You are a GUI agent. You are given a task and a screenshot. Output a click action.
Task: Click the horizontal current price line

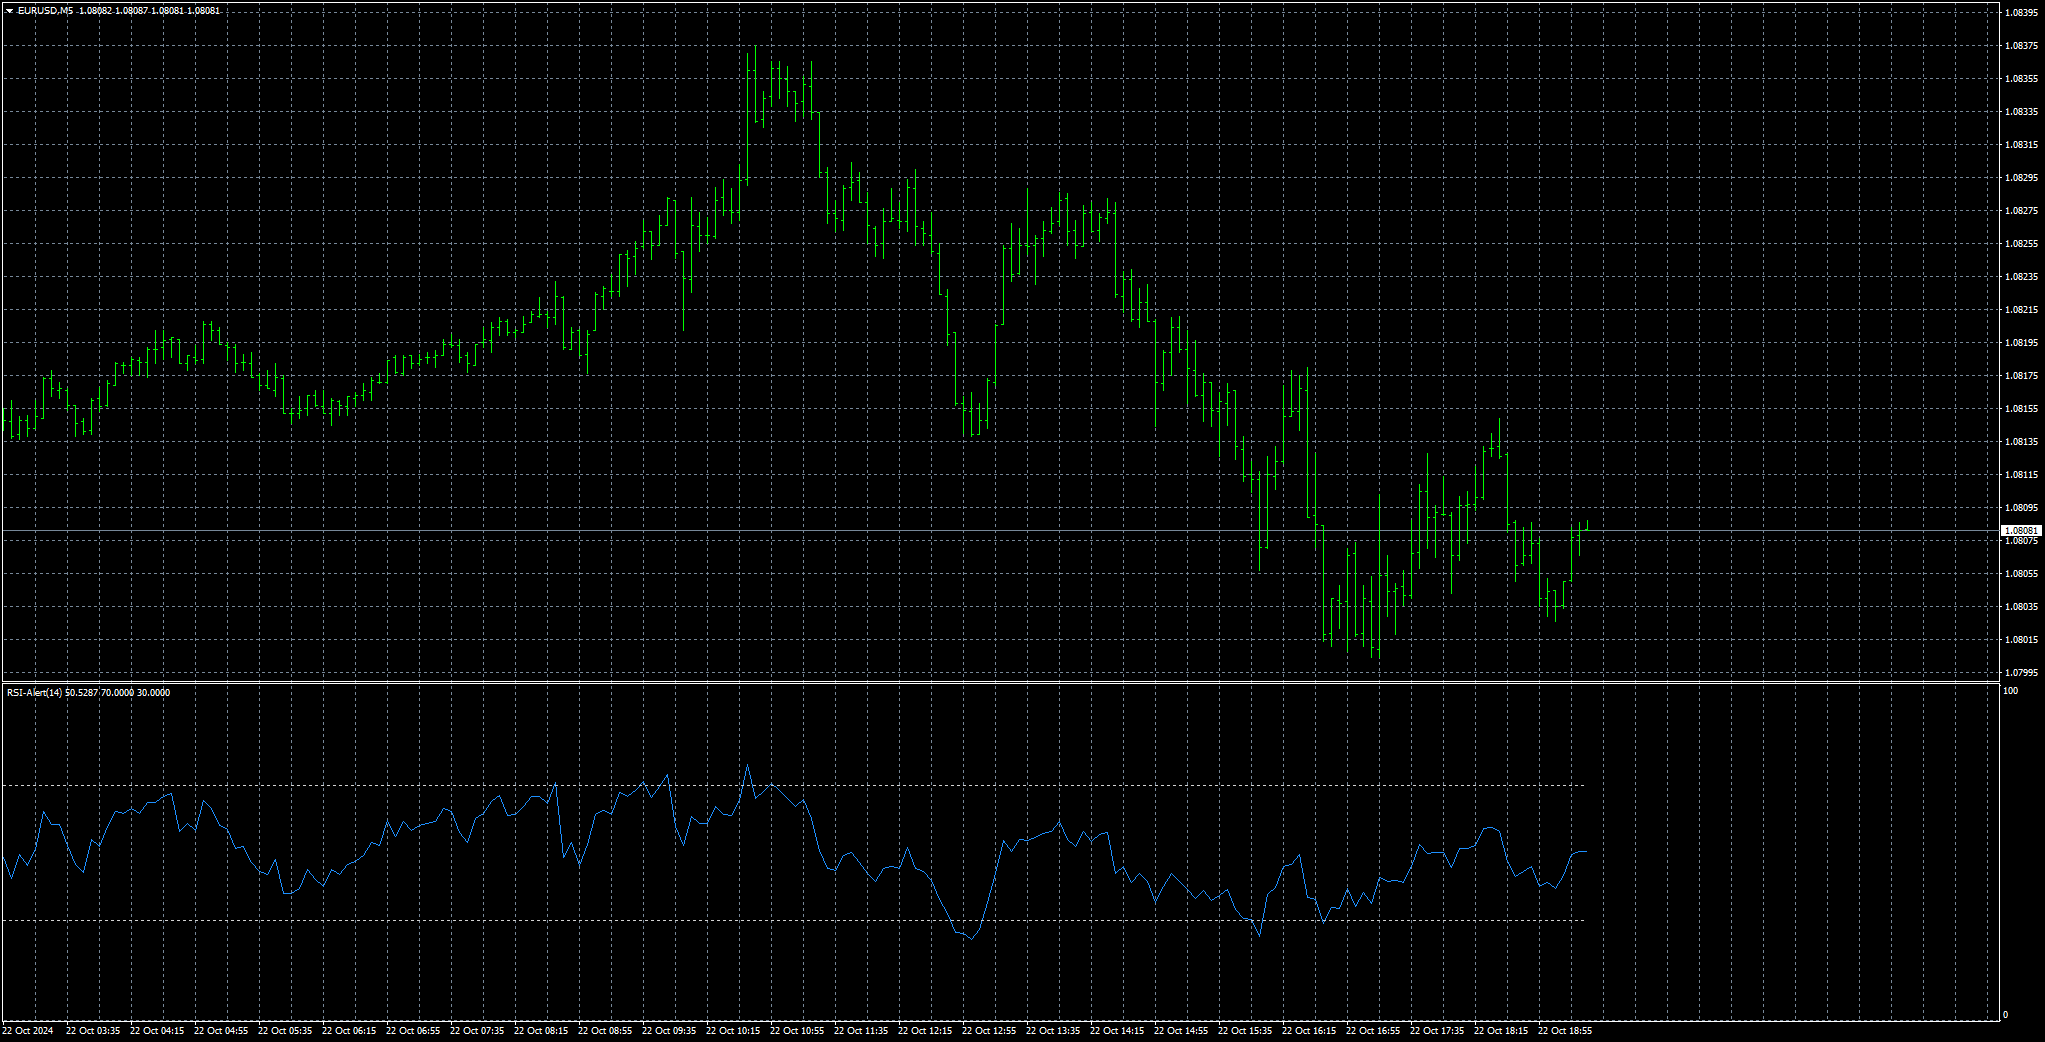click(1000, 531)
